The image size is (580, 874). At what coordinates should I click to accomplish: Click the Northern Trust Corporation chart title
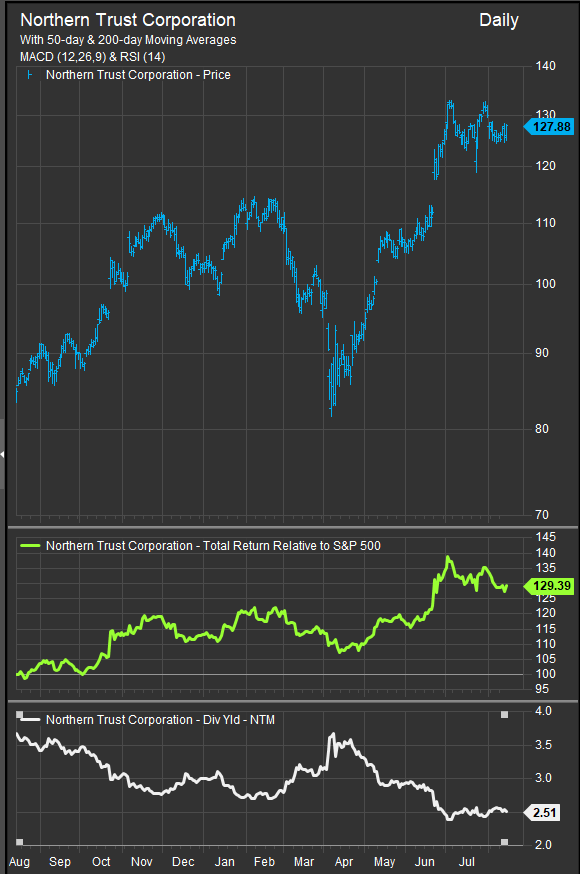coord(128,20)
